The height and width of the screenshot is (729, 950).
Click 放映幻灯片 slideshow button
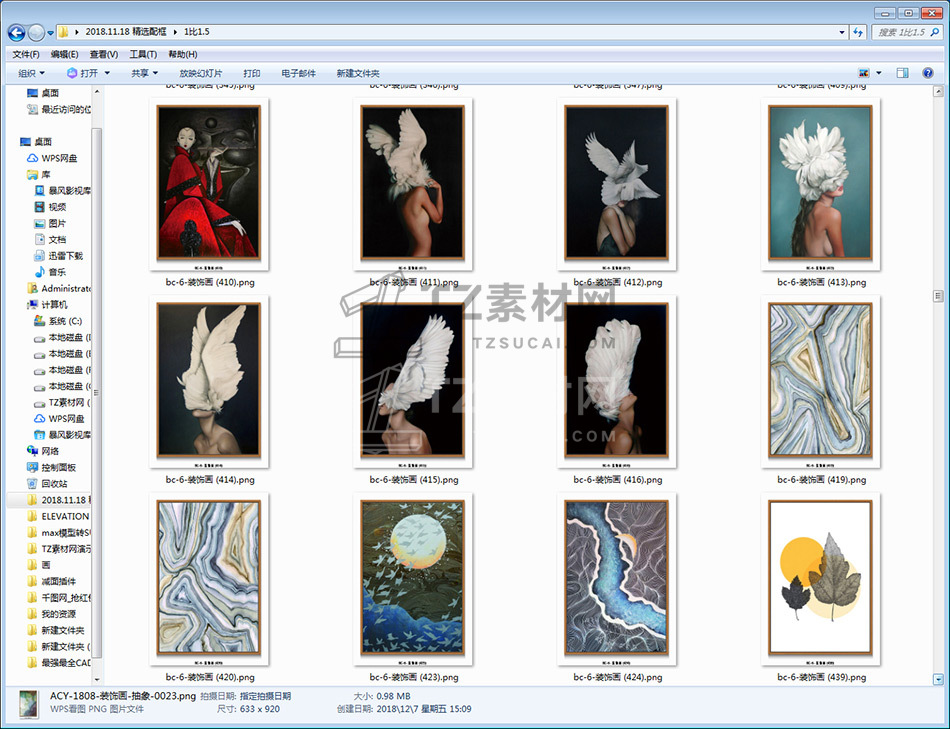pos(201,73)
